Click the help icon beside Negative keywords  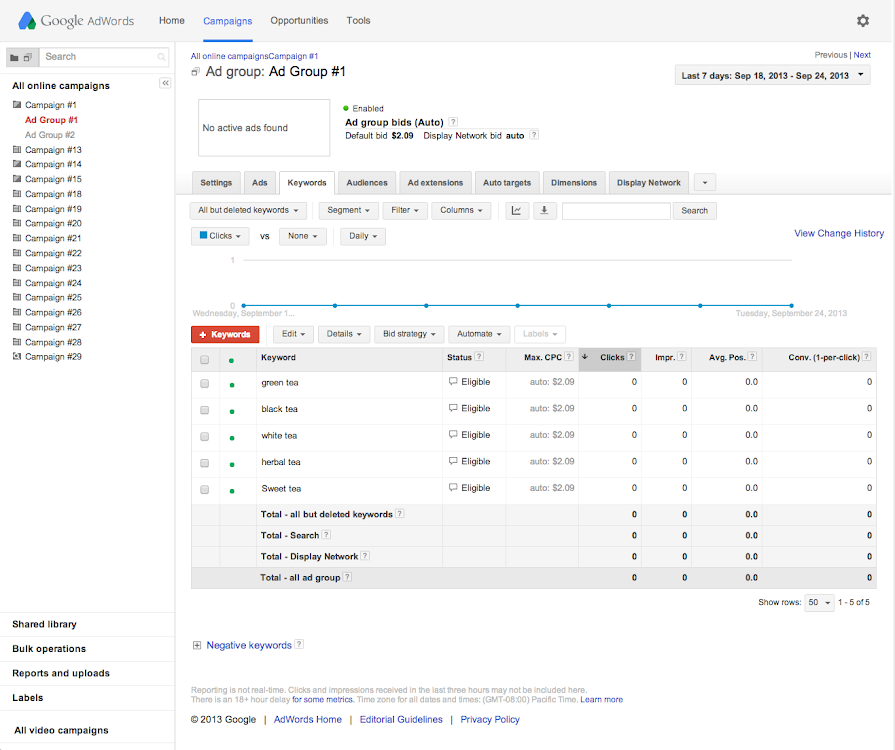tap(299, 646)
